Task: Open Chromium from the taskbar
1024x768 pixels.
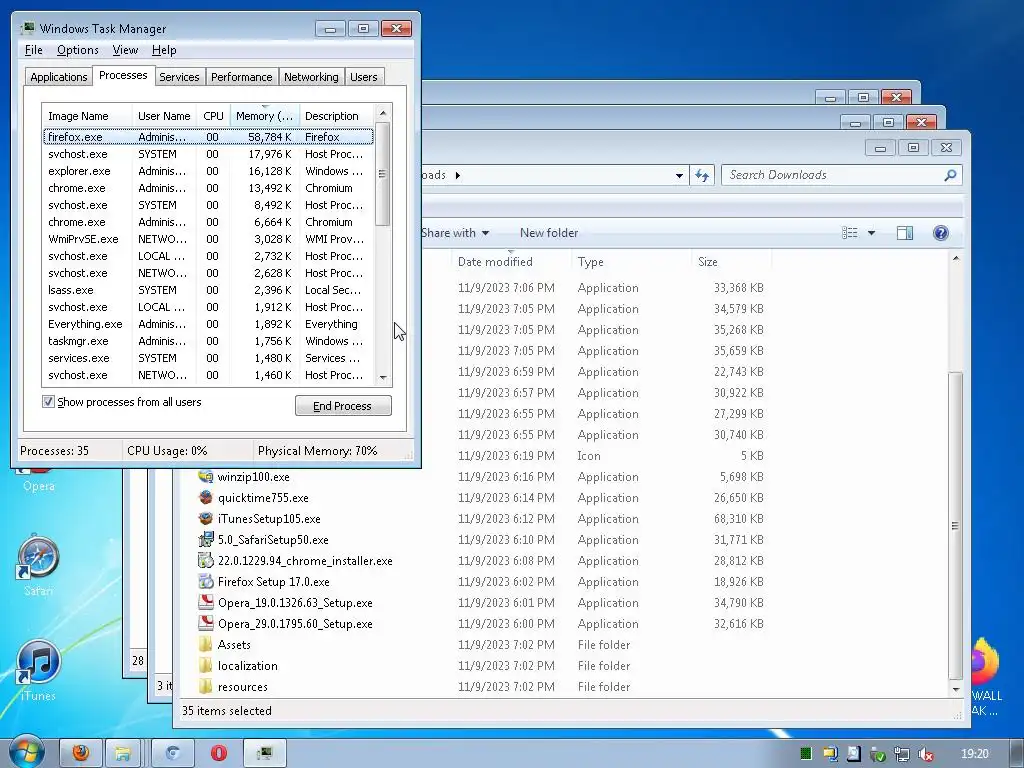Action: [x=173, y=754]
